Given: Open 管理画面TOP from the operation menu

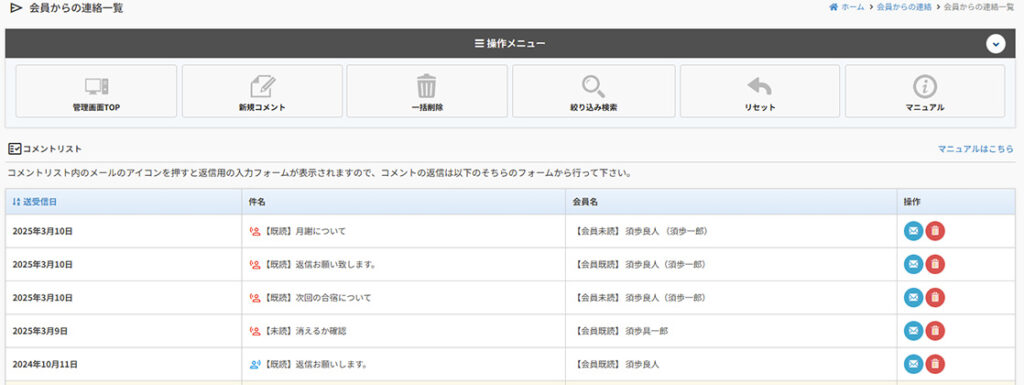Looking at the screenshot, I should (x=96, y=91).
